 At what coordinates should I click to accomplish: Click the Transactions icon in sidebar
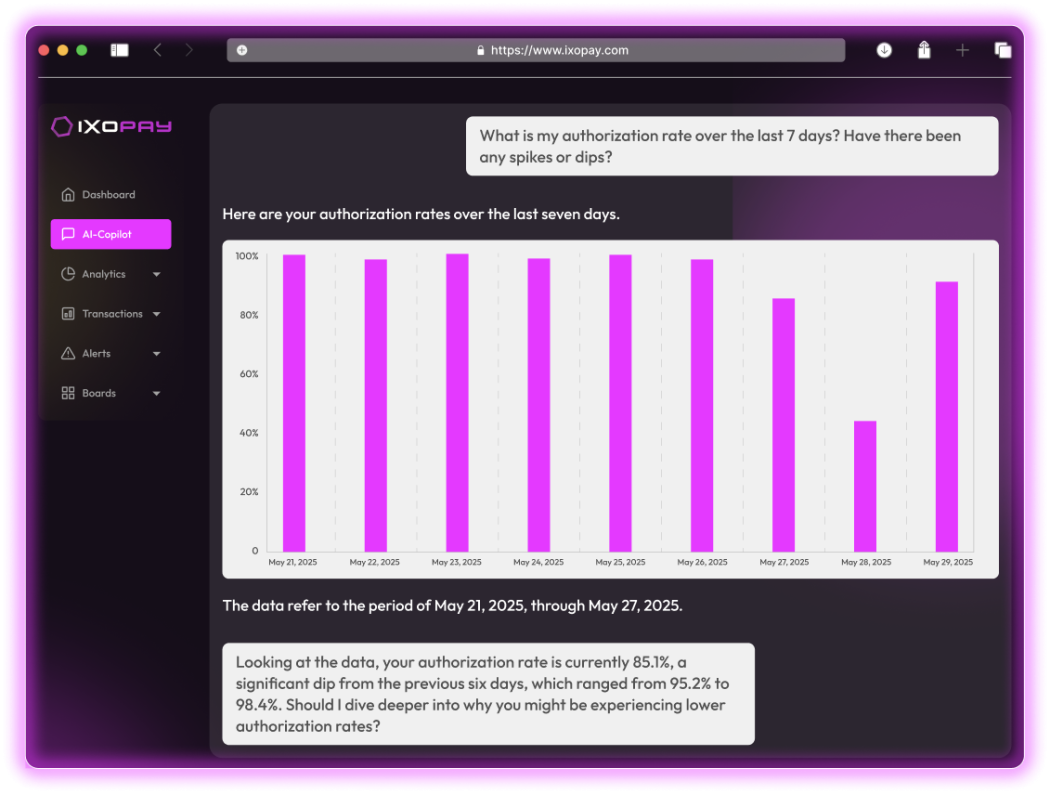pyautogui.click(x=68, y=314)
